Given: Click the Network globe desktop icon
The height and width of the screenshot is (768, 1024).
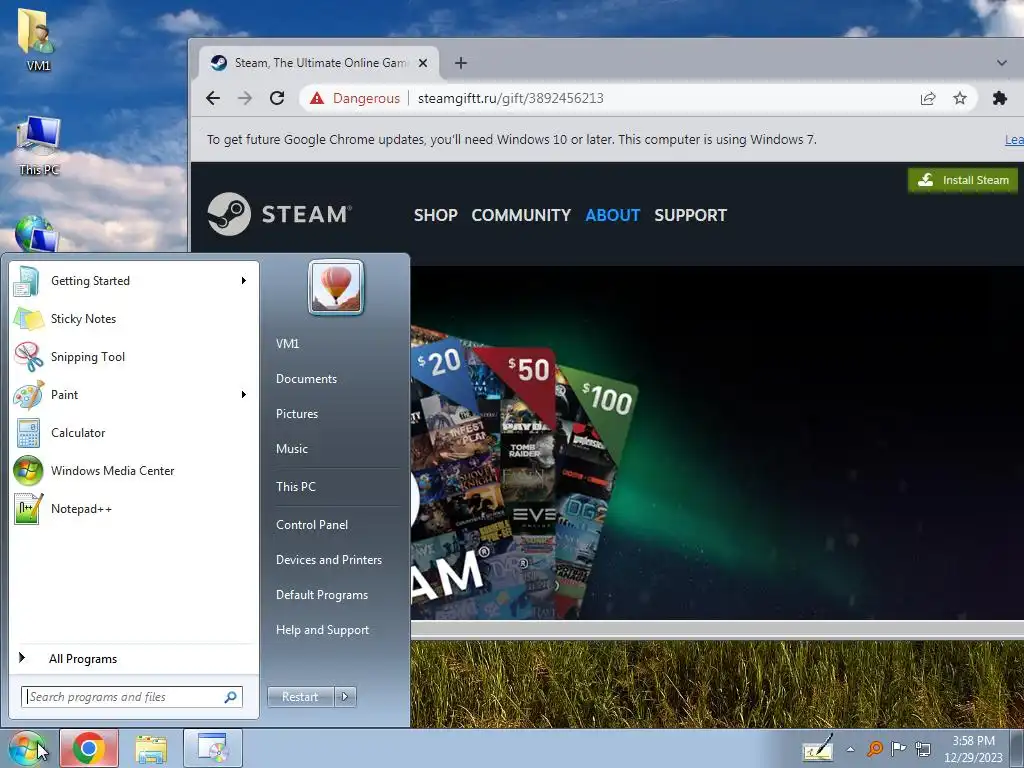Looking at the screenshot, I should point(35,234).
